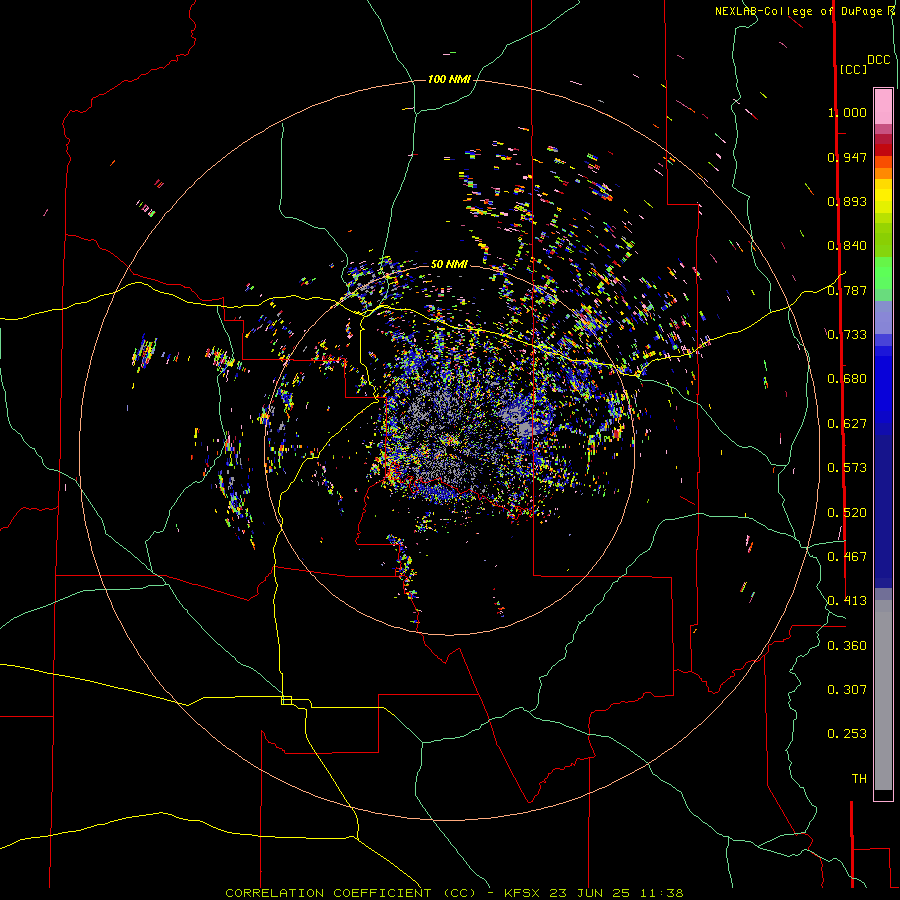The width and height of the screenshot is (900, 900).
Task: Click the 0.413 scale value
Action: tap(847, 601)
